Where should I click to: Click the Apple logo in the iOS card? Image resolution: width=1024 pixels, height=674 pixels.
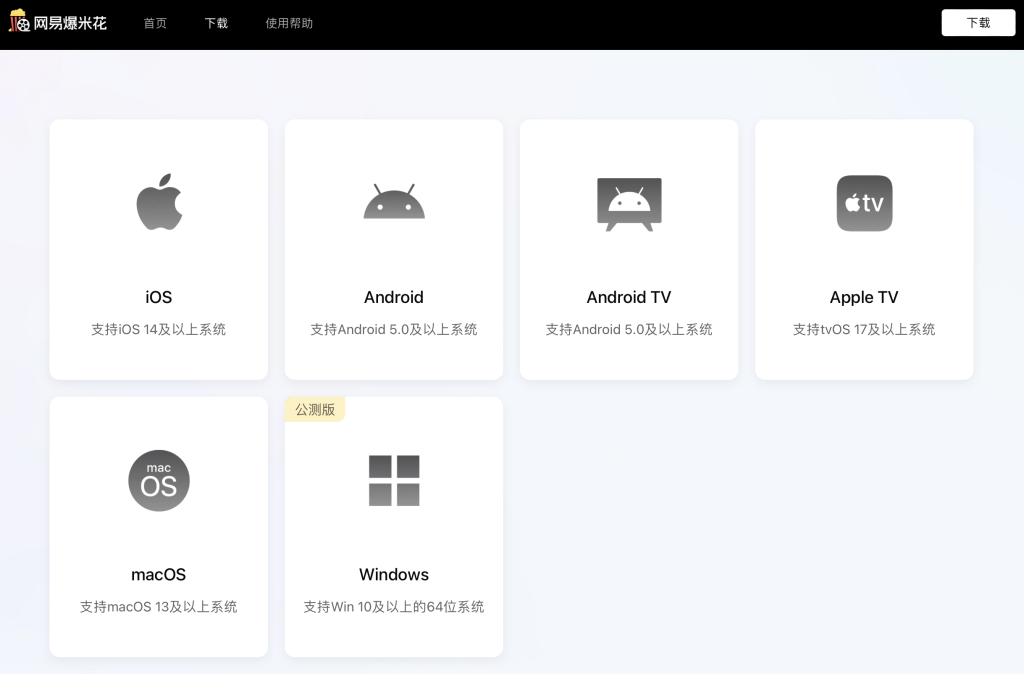pos(159,202)
